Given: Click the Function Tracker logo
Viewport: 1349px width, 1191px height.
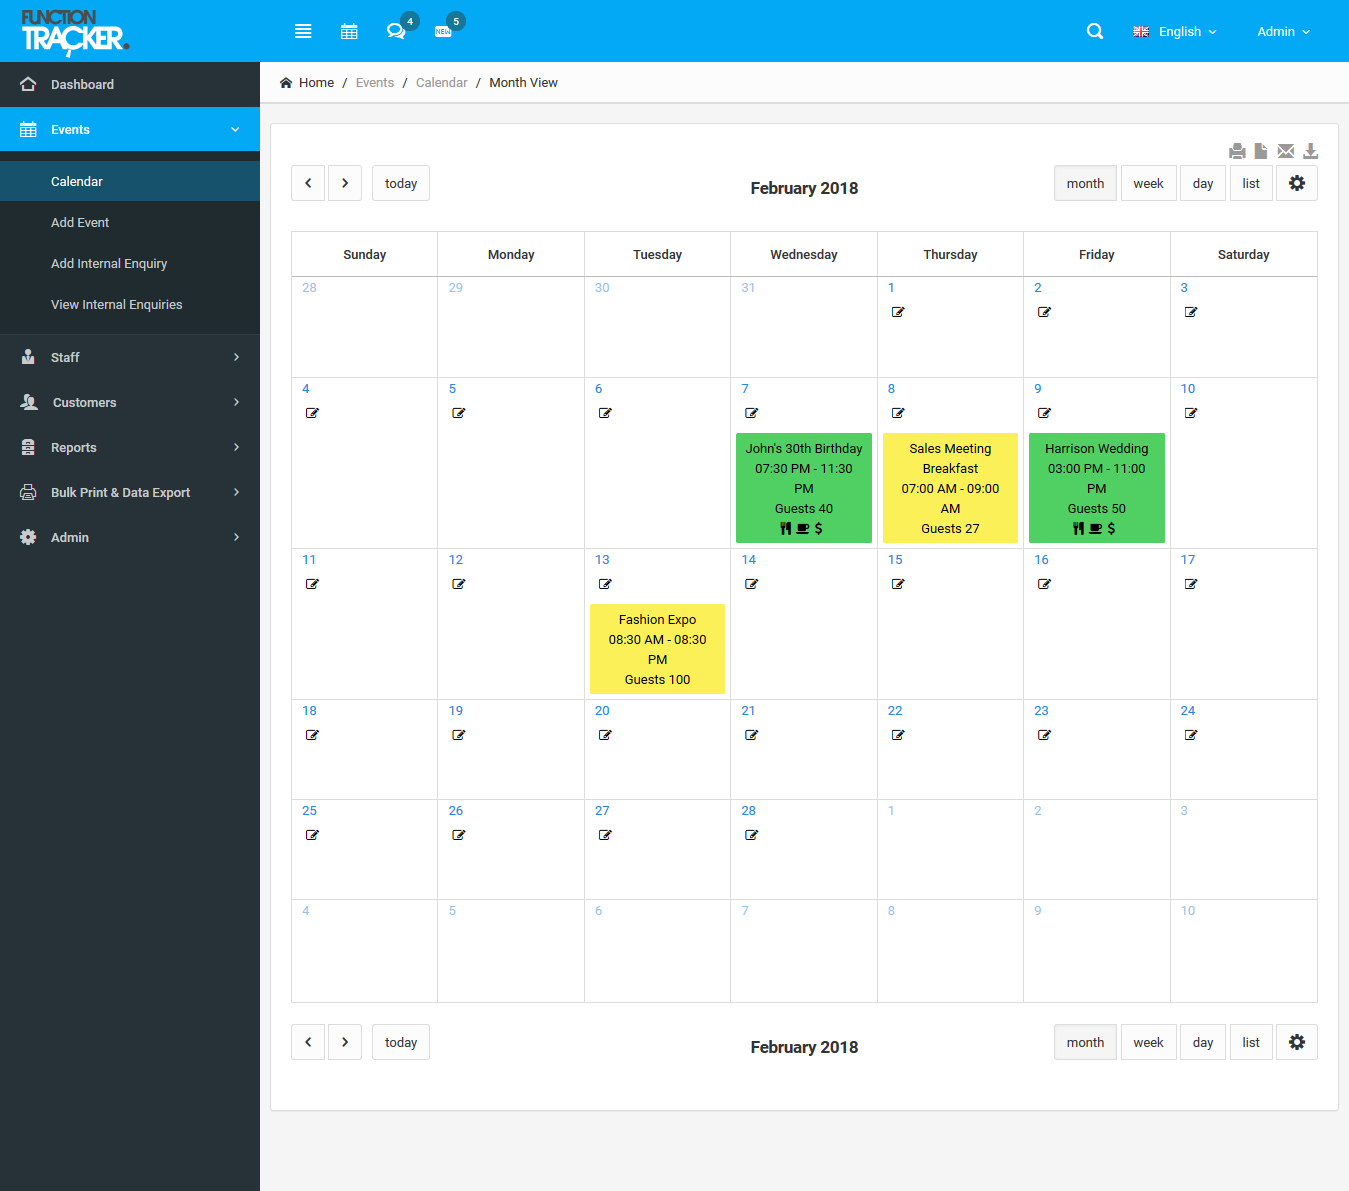Looking at the screenshot, I should 75,31.
